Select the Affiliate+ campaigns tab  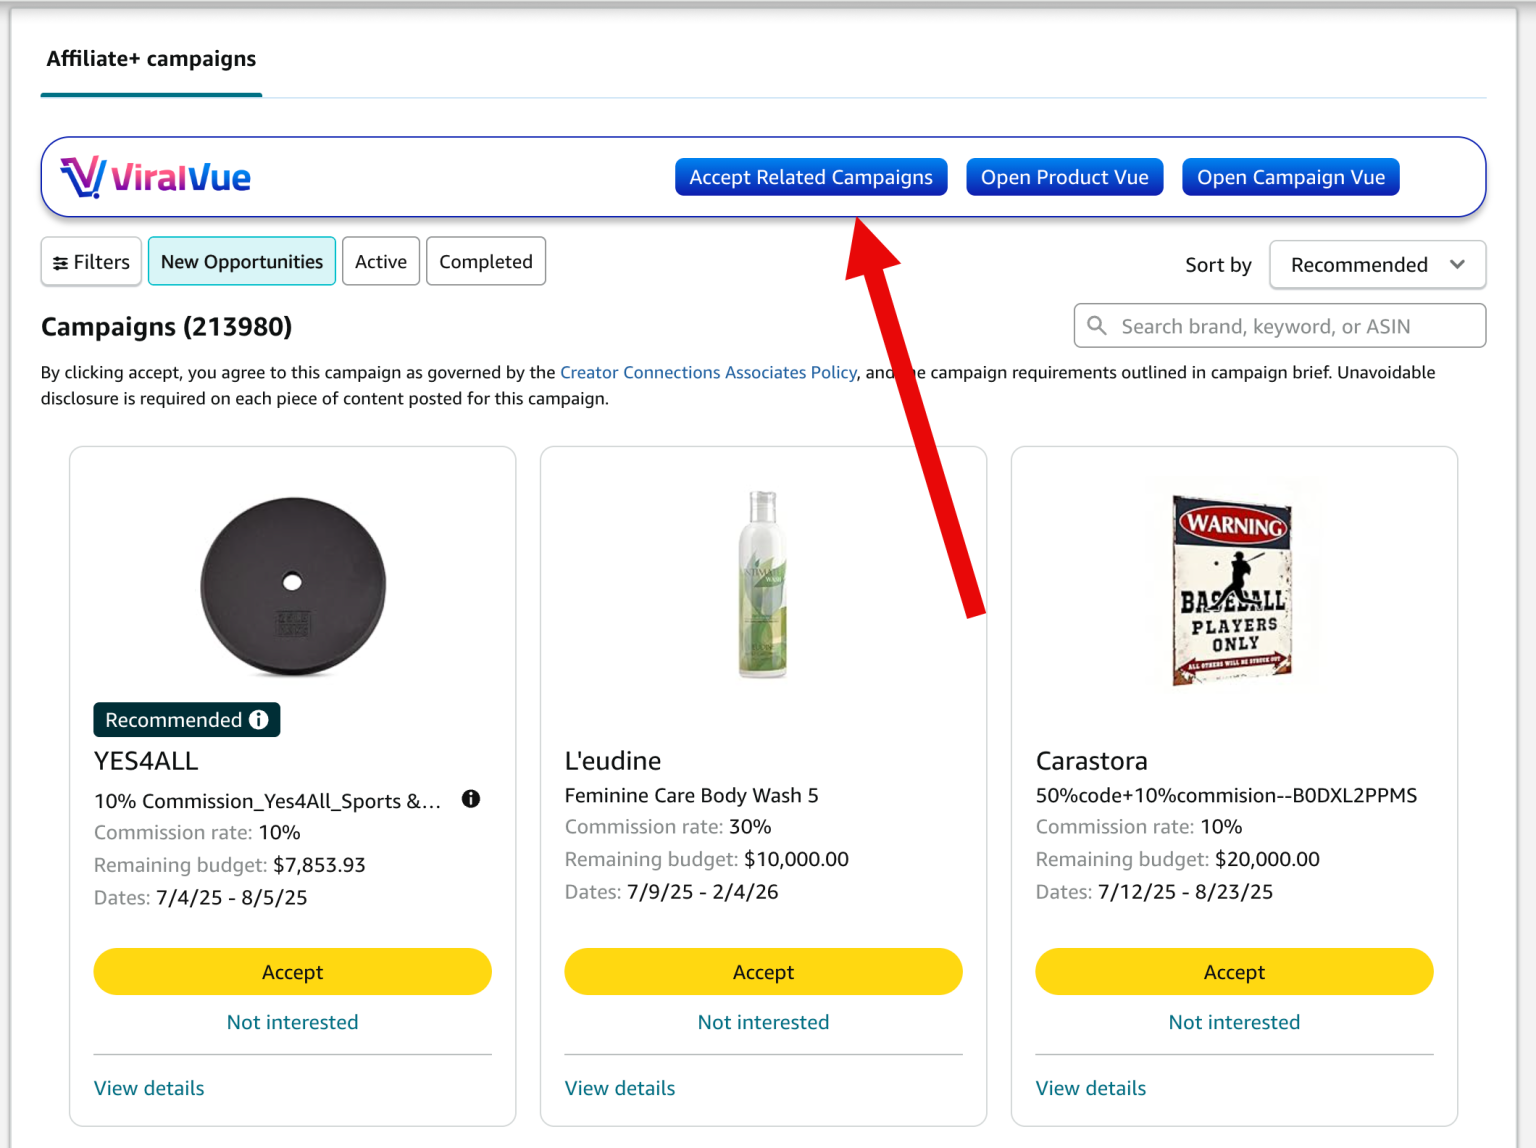pos(150,59)
